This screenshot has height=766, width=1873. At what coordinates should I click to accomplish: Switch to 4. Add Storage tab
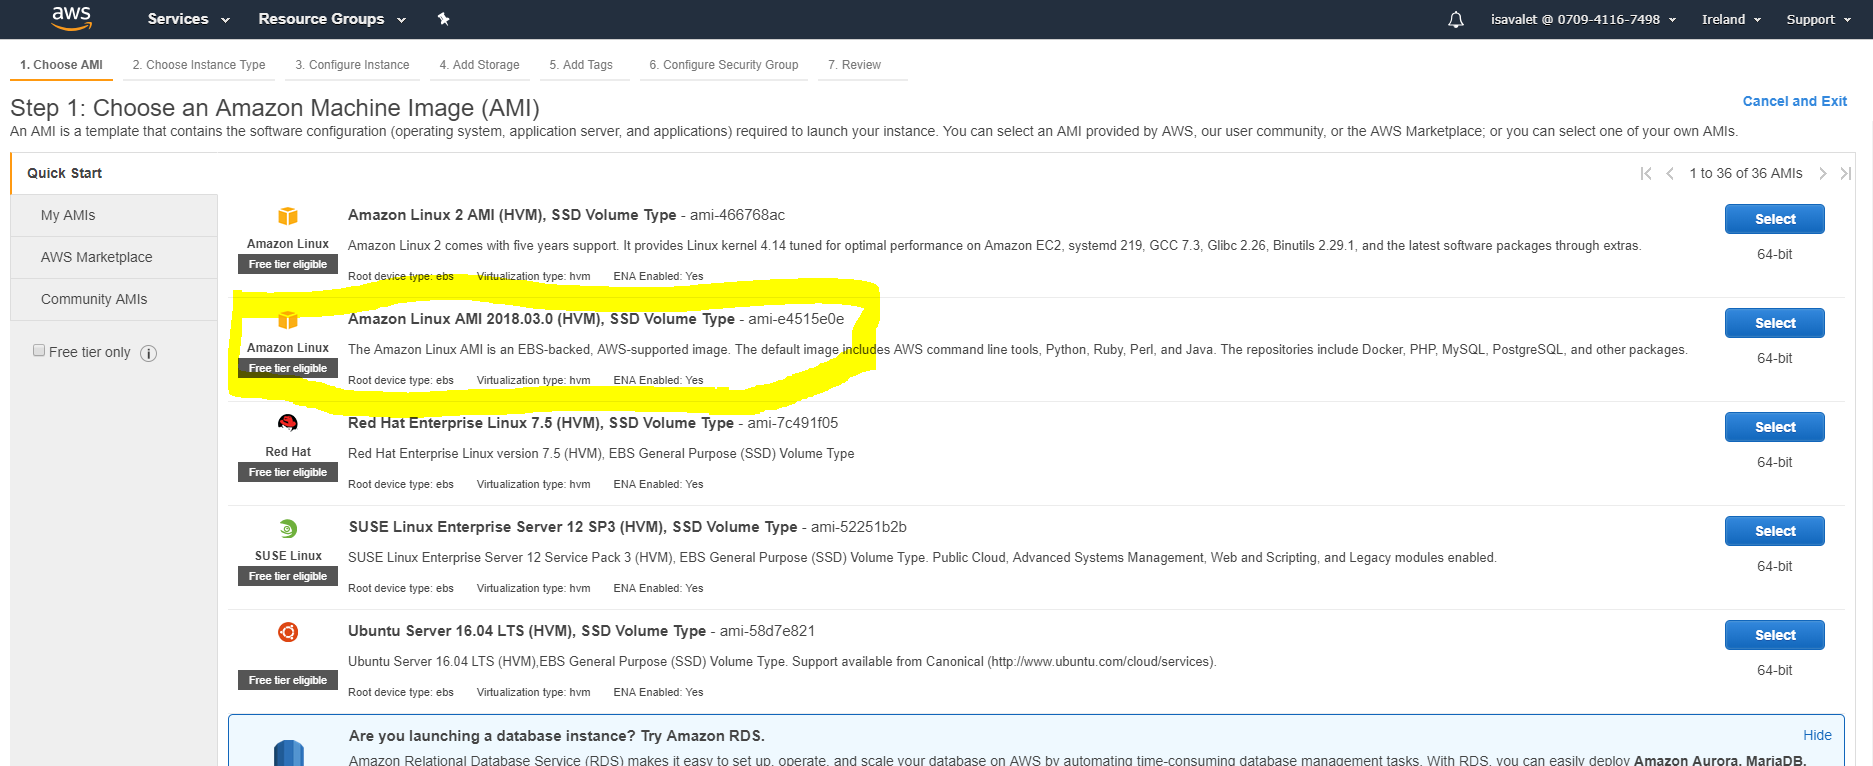click(479, 65)
